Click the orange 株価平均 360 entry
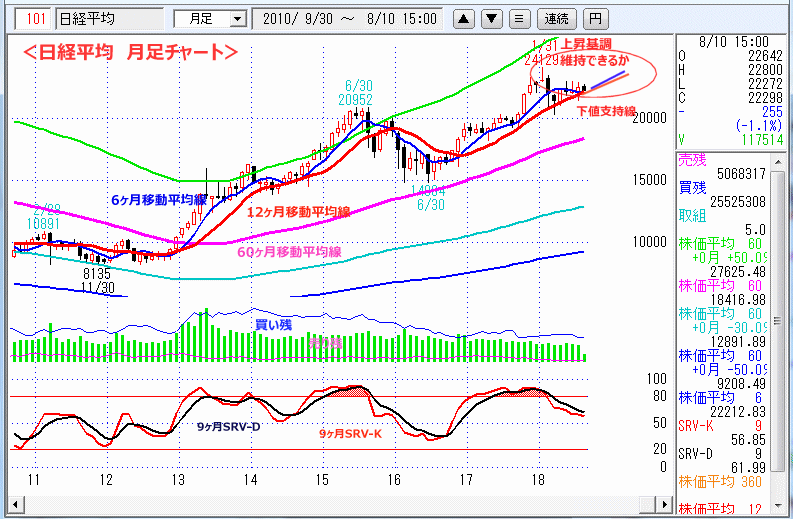 (720, 482)
